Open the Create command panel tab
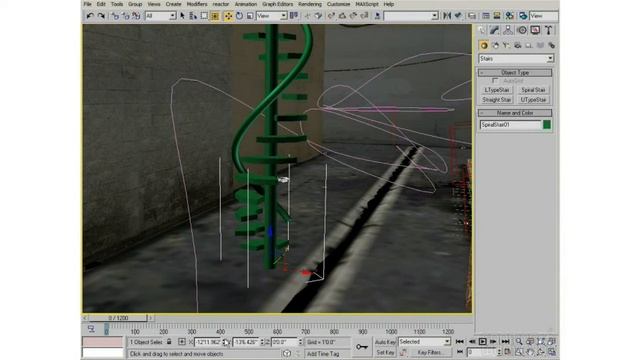Viewport: 640px width, 360px height. (x=482, y=30)
